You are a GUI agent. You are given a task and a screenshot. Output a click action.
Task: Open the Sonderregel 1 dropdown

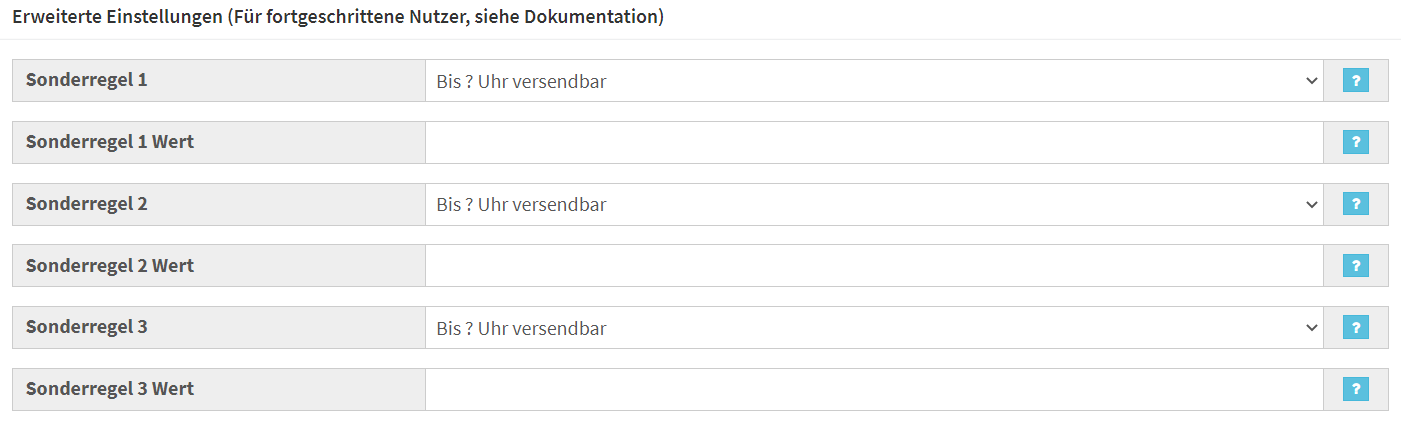point(874,81)
